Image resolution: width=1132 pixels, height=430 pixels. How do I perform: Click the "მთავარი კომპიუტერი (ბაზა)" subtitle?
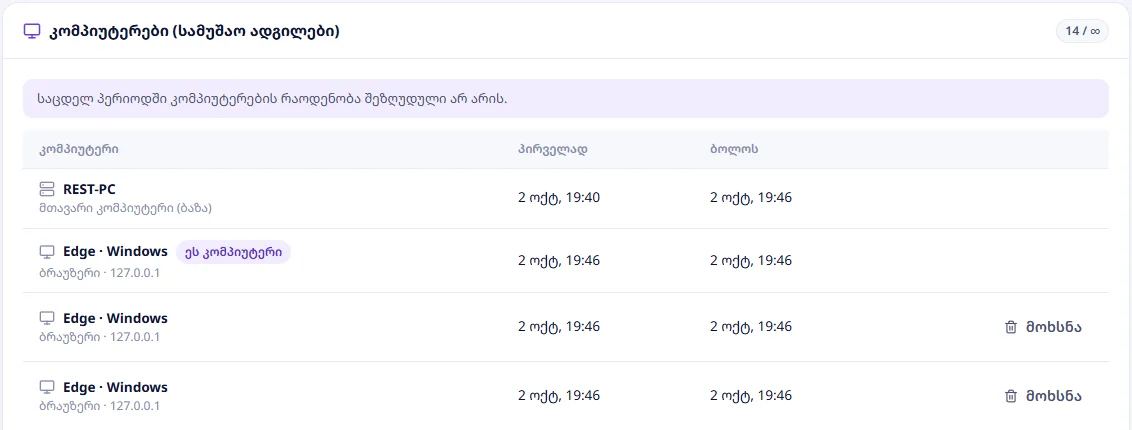(x=126, y=208)
